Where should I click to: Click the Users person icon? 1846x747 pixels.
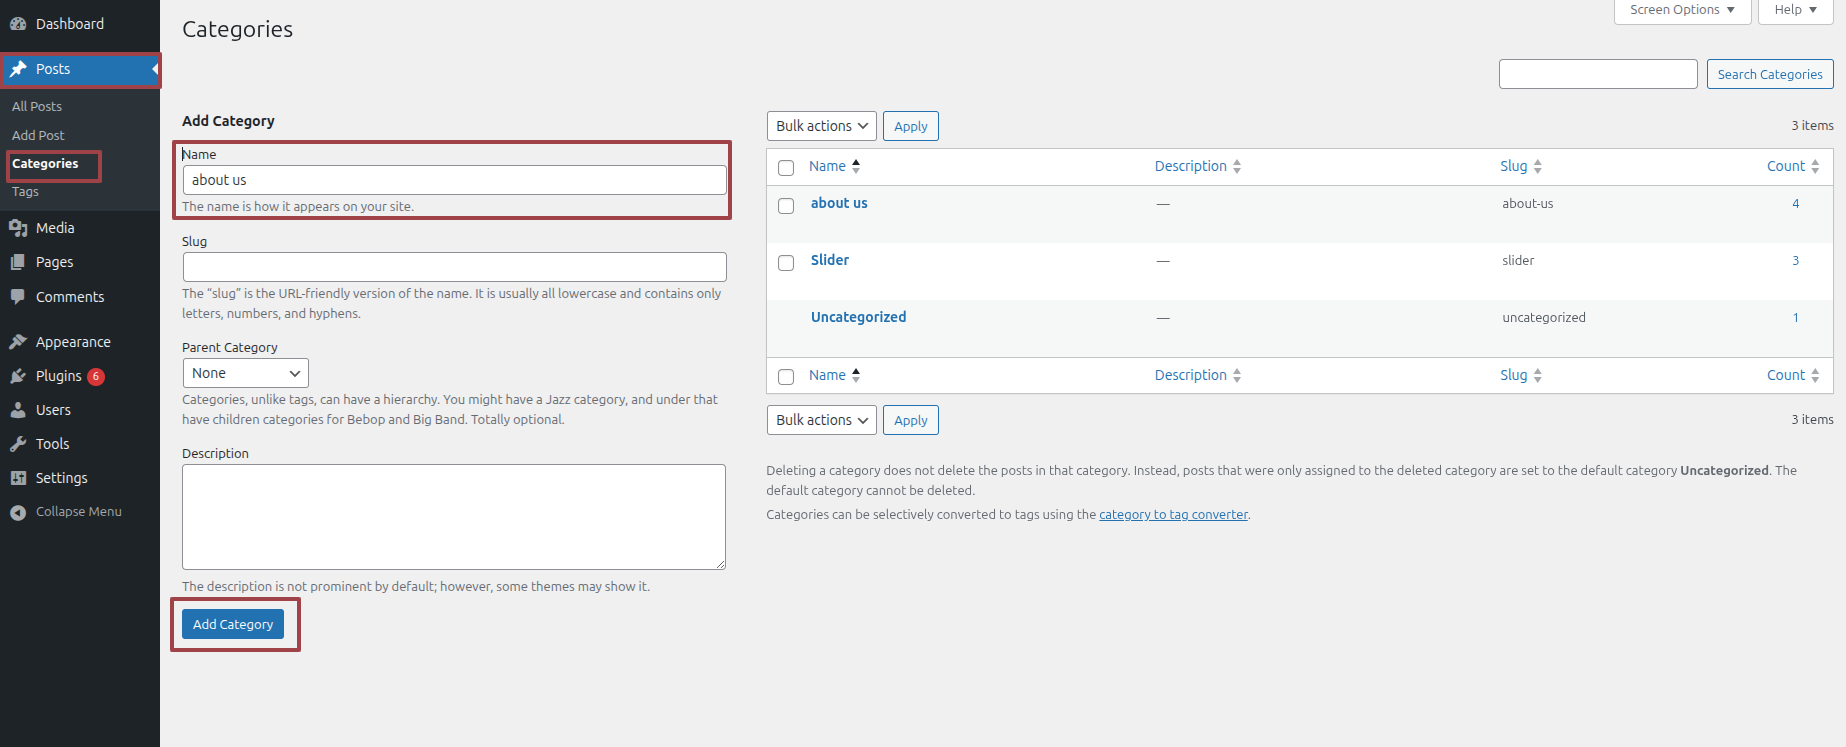(18, 410)
